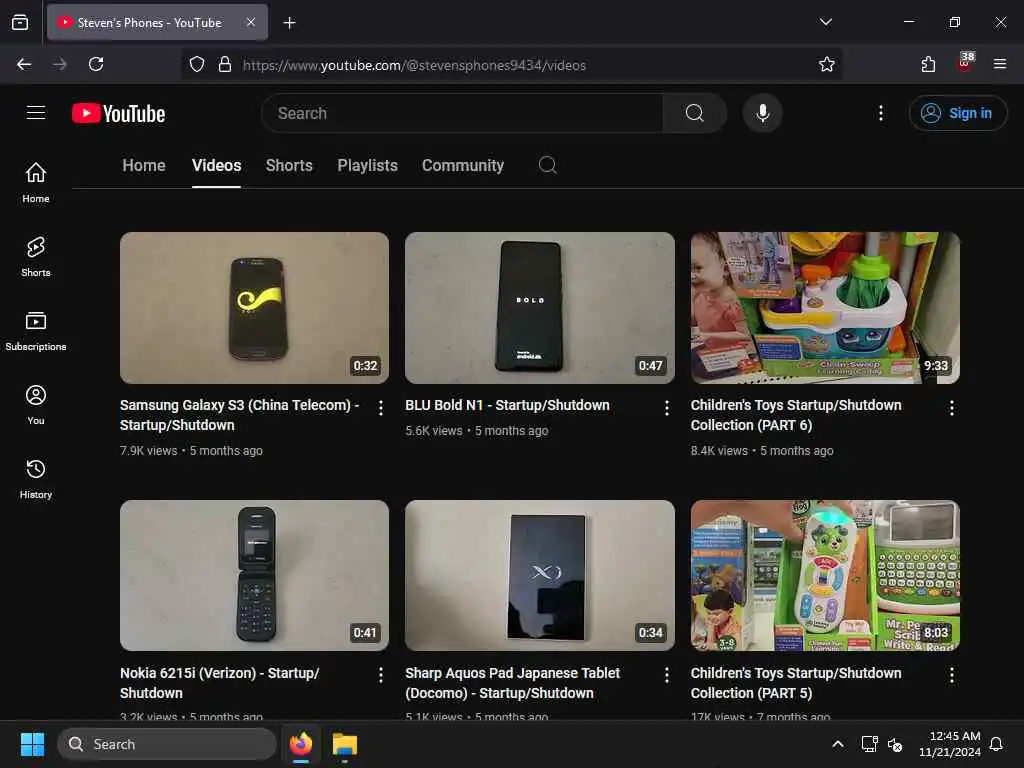The height and width of the screenshot is (768, 1024).
Task: Switch to the Shorts channel tab
Action: tap(289, 165)
